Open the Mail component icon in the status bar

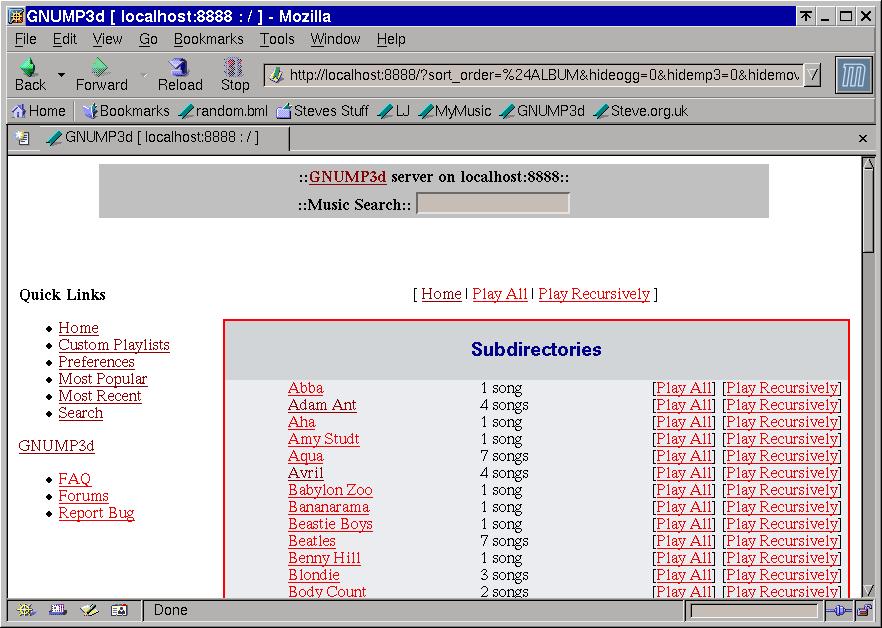click(x=57, y=610)
